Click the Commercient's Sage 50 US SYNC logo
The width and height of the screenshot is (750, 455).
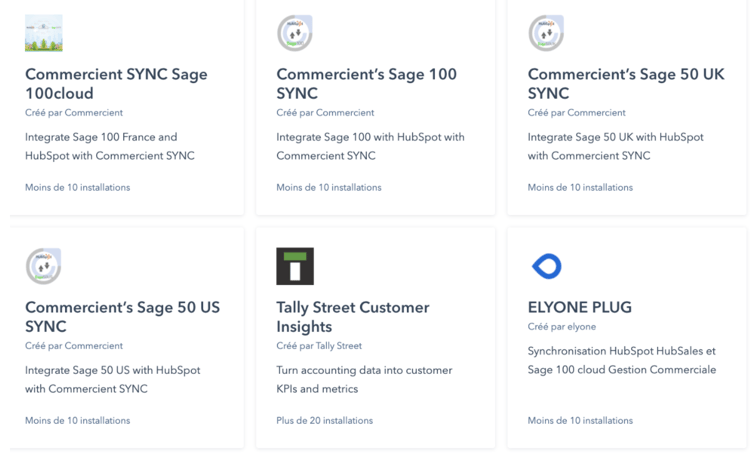point(44,266)
